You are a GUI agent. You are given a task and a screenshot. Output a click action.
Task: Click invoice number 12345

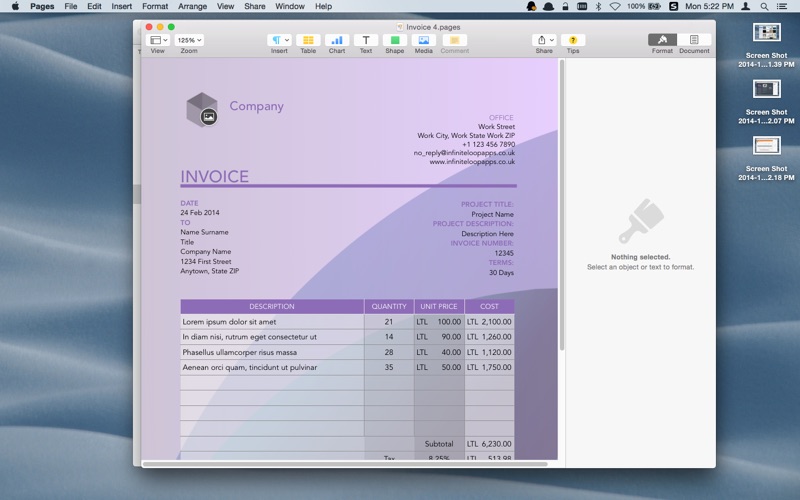coord(504,253)
